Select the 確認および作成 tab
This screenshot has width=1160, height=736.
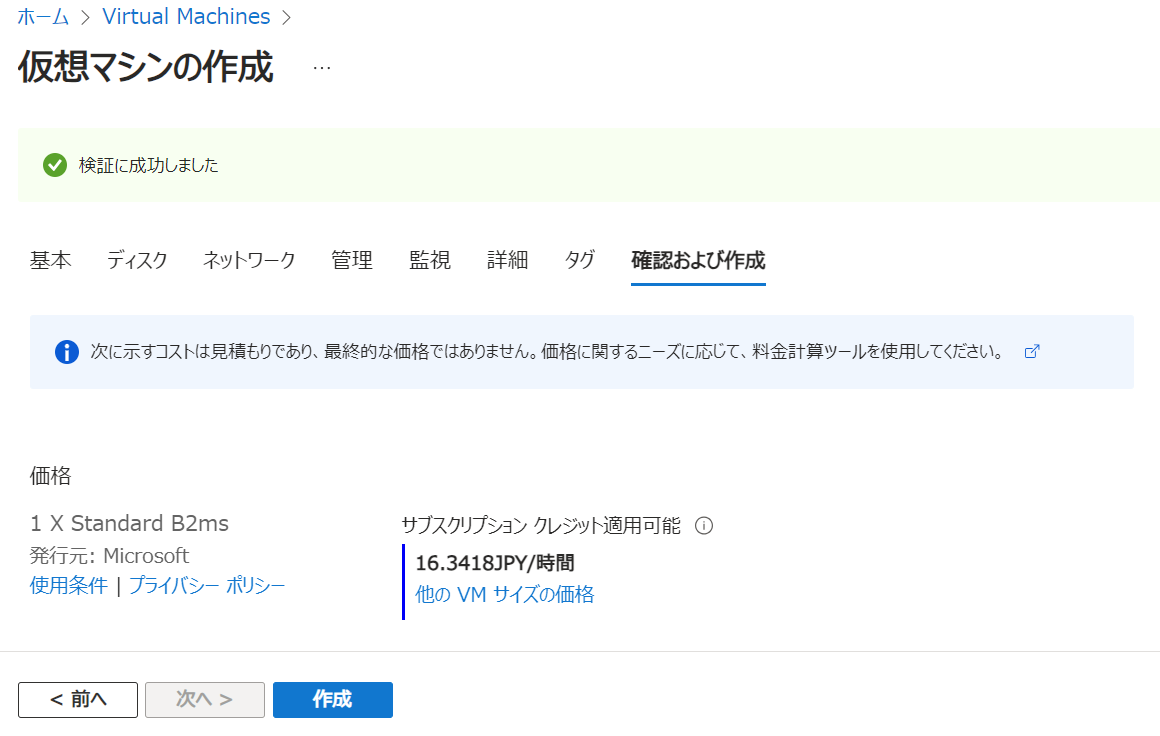tap(698, 261)
